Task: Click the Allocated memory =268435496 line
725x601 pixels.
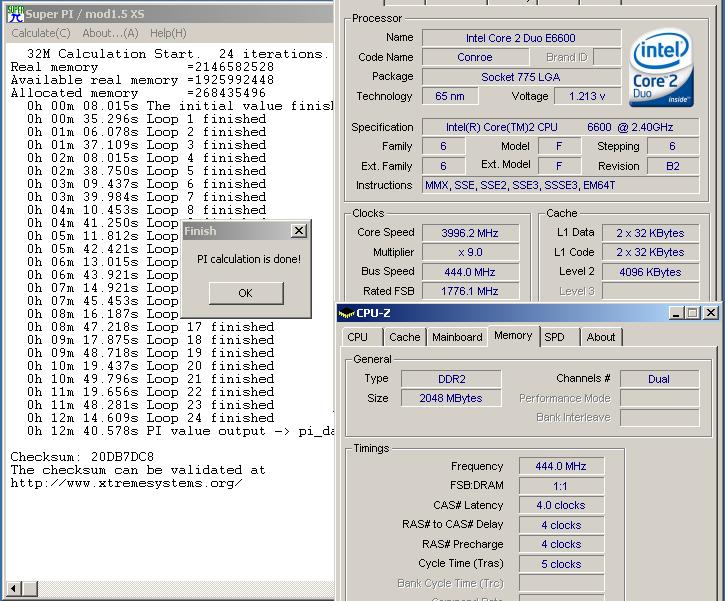Action: click(x=138, y=93)
